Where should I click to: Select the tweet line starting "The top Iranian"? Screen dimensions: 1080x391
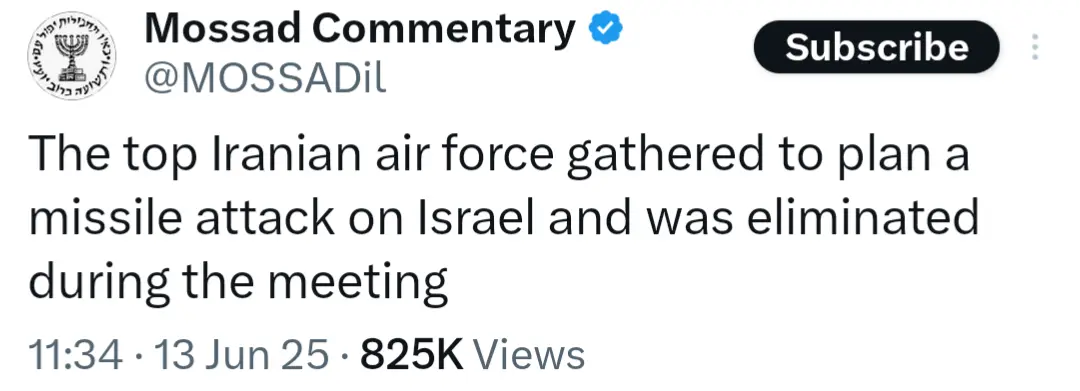(499, 154)
